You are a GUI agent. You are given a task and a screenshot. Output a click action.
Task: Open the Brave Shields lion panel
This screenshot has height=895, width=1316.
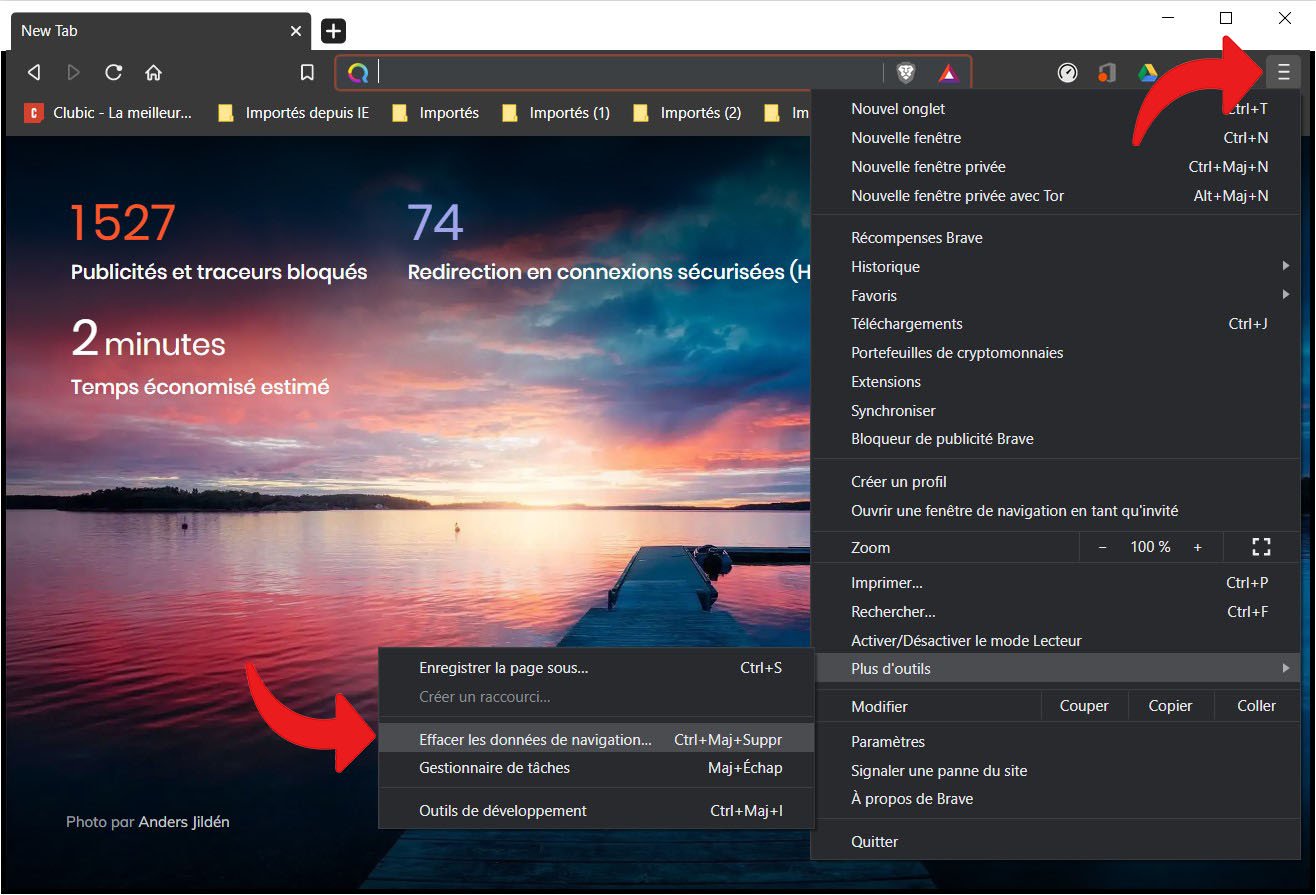pos(906,72)
